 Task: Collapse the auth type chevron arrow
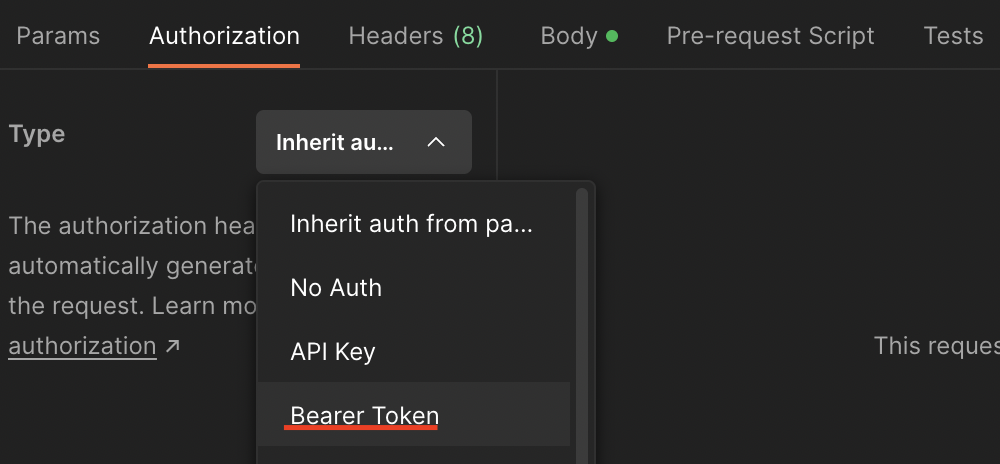[435, 142]
